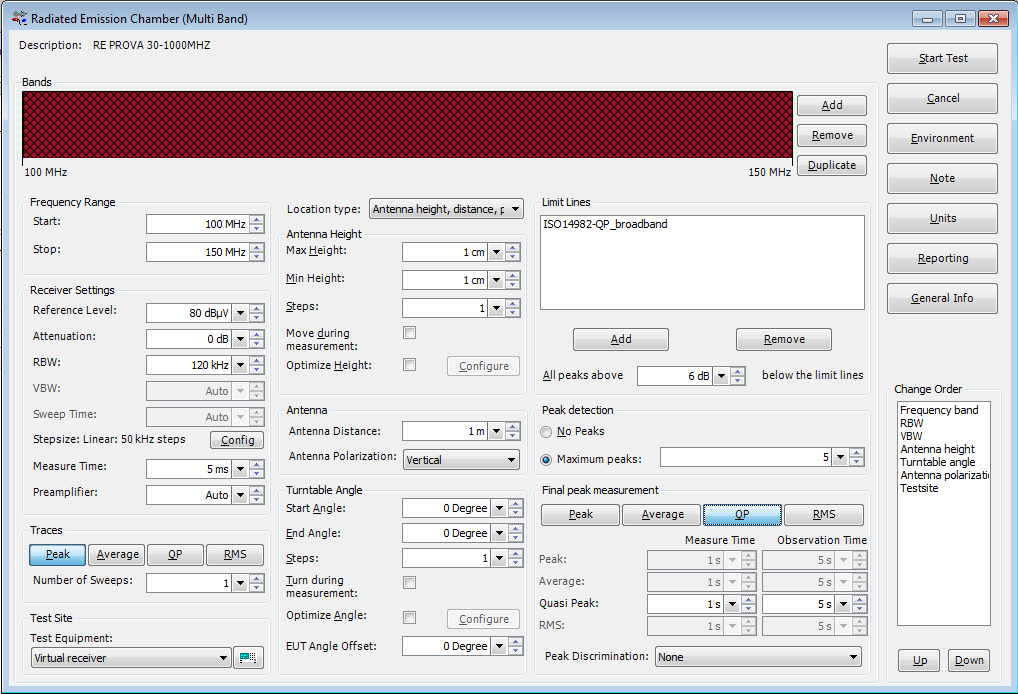Open Reference Level unit dropdown
The image size is (1018, 694).
(x=240, y=313)
